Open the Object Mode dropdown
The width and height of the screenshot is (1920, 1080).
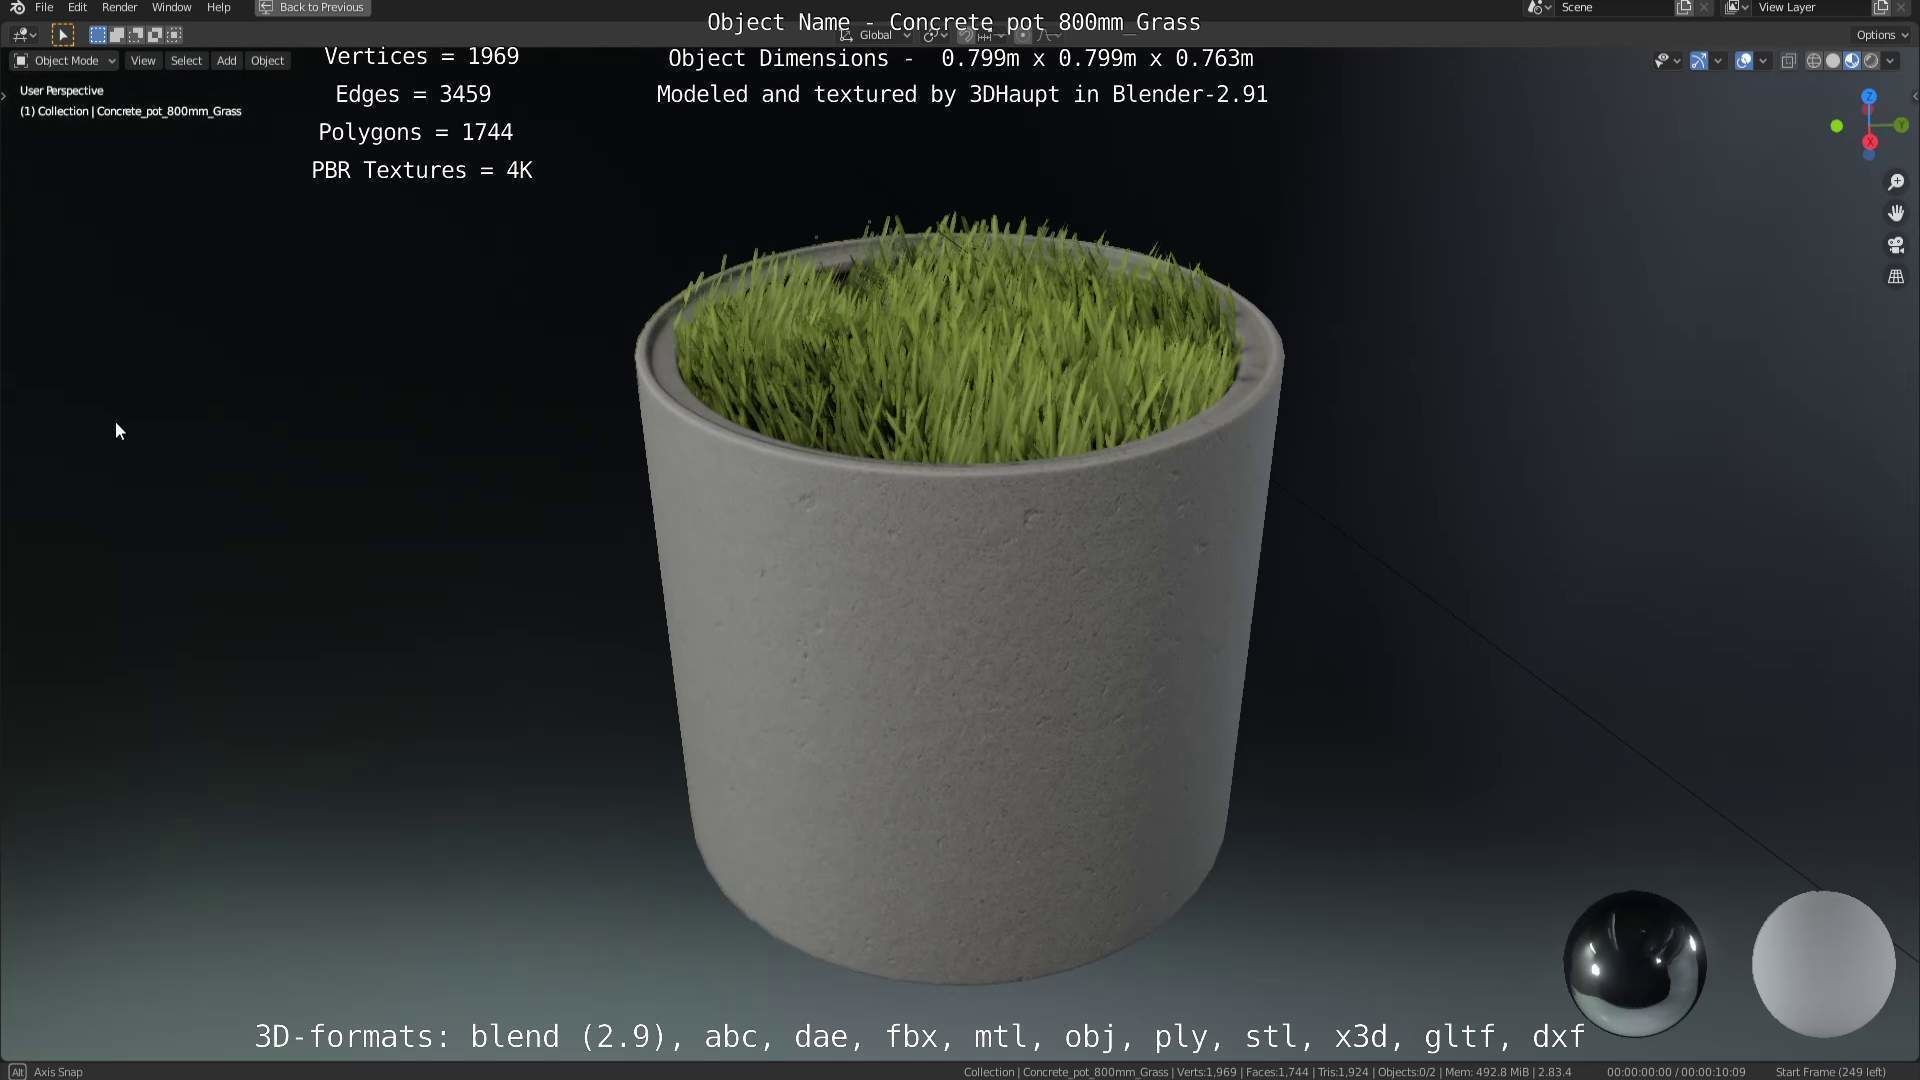[x=65, y=61]
